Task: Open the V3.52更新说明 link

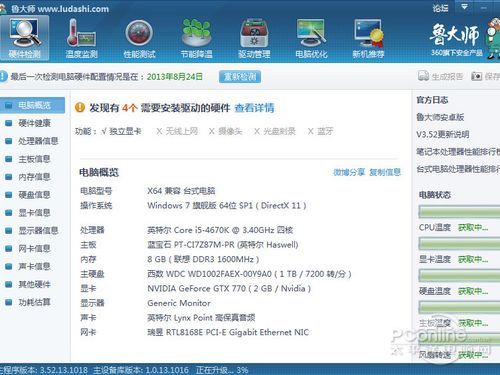Action: (x=443, y=134)
